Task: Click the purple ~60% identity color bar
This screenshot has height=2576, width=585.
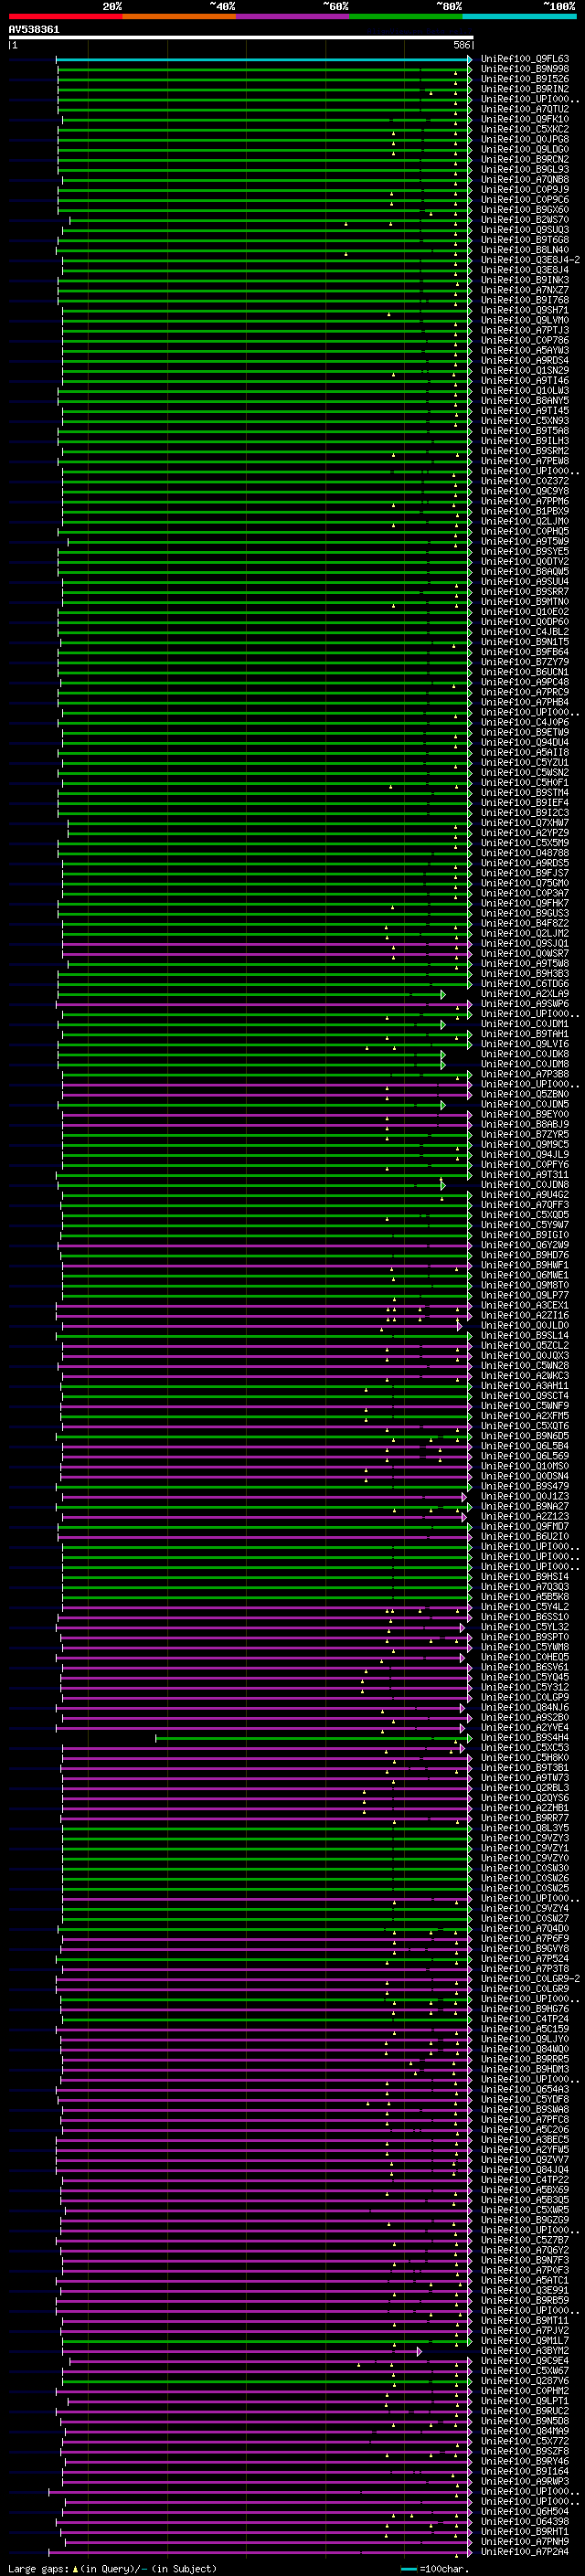Action: pos(293,16)
